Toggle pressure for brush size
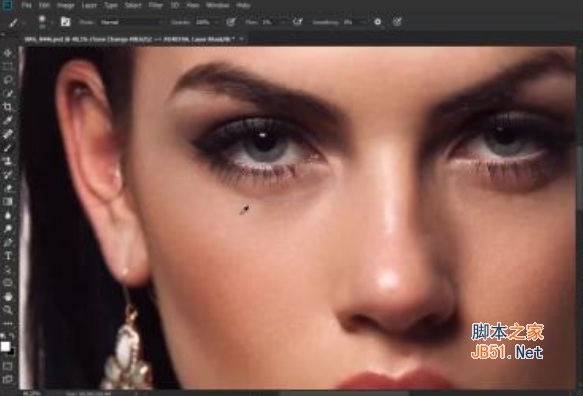The height and width of the screenshot is (396, 583). (x=397, y=22)
